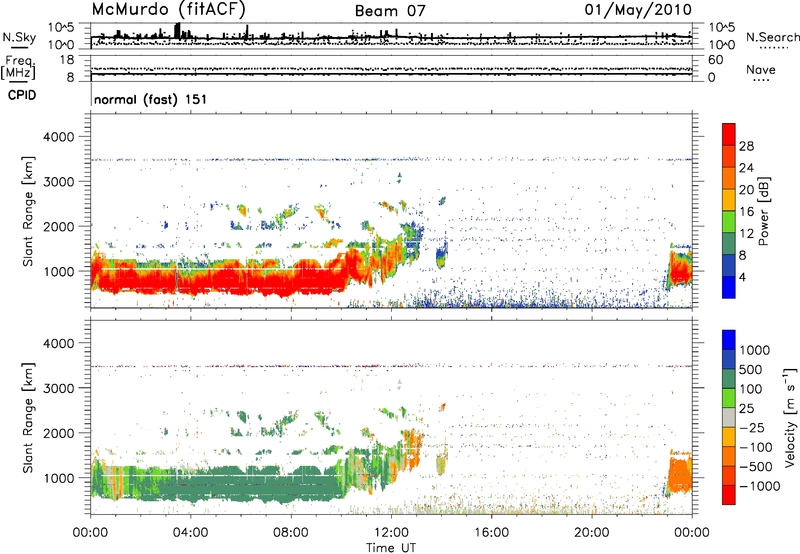Click the '-1000' label on Velocity colorbar
This screenshot has width=800, height=554.
point(759,486)
